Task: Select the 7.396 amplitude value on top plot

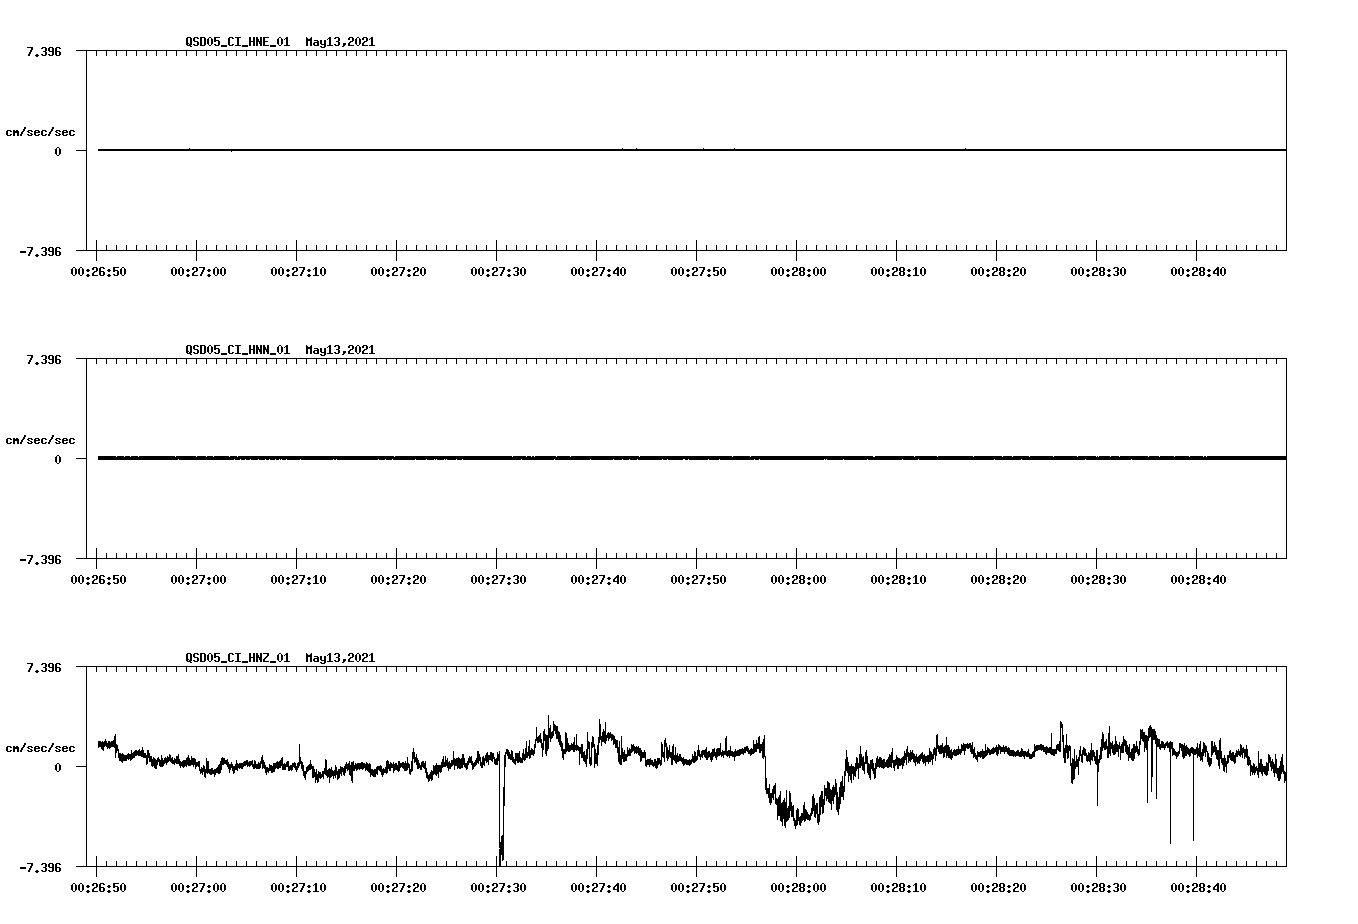Action: pos(42,49)
